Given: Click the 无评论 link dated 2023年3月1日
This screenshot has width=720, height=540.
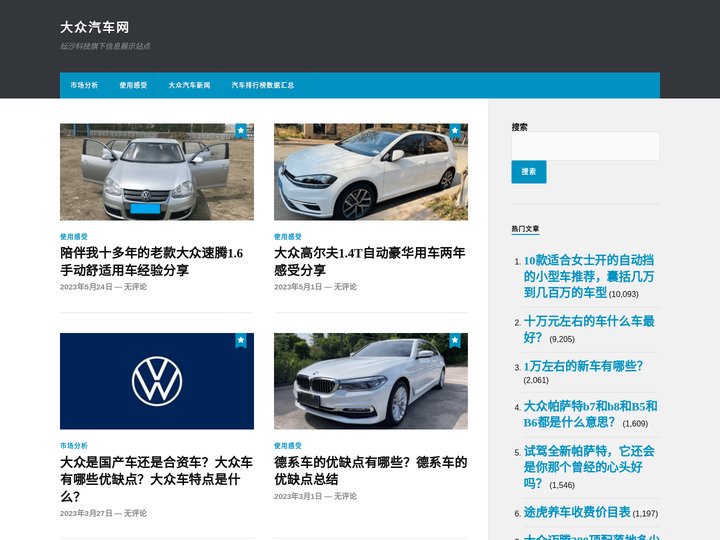Looking at the screenshot, I should click(345, 496).
